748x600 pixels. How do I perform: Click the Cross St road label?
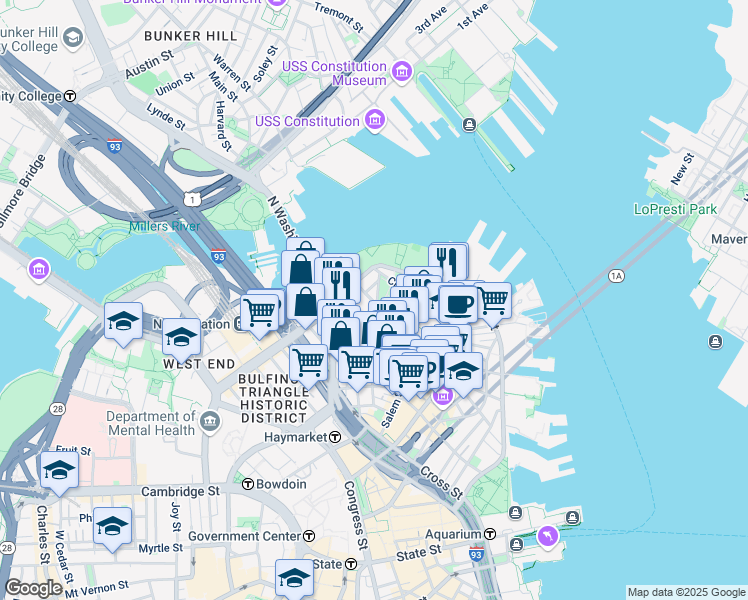[441, 483]
